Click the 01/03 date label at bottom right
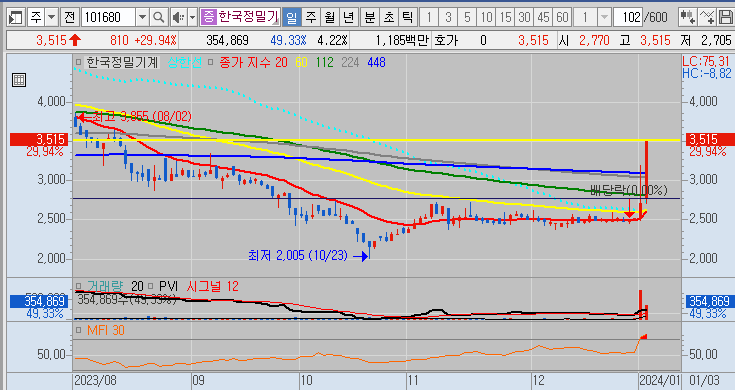 [x=704, y=380]
